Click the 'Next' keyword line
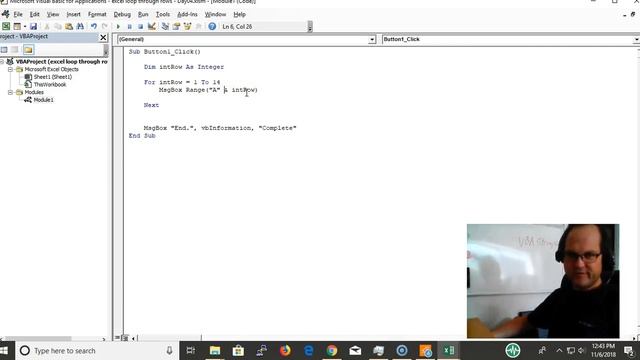 pyautogui.click(x=151, y=105)
